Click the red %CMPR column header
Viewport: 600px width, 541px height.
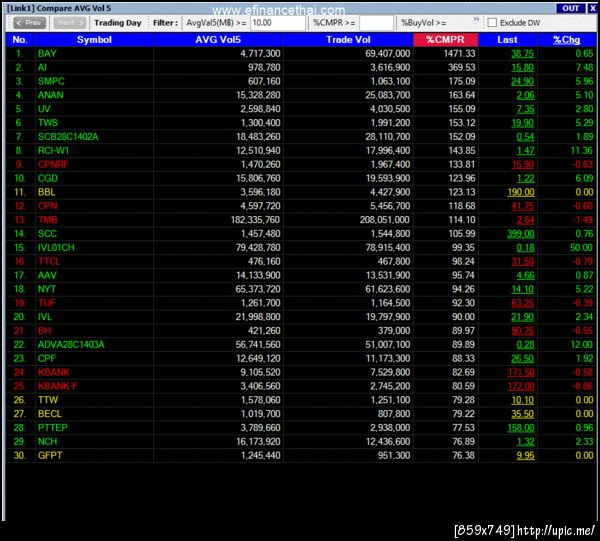(445, 40)
